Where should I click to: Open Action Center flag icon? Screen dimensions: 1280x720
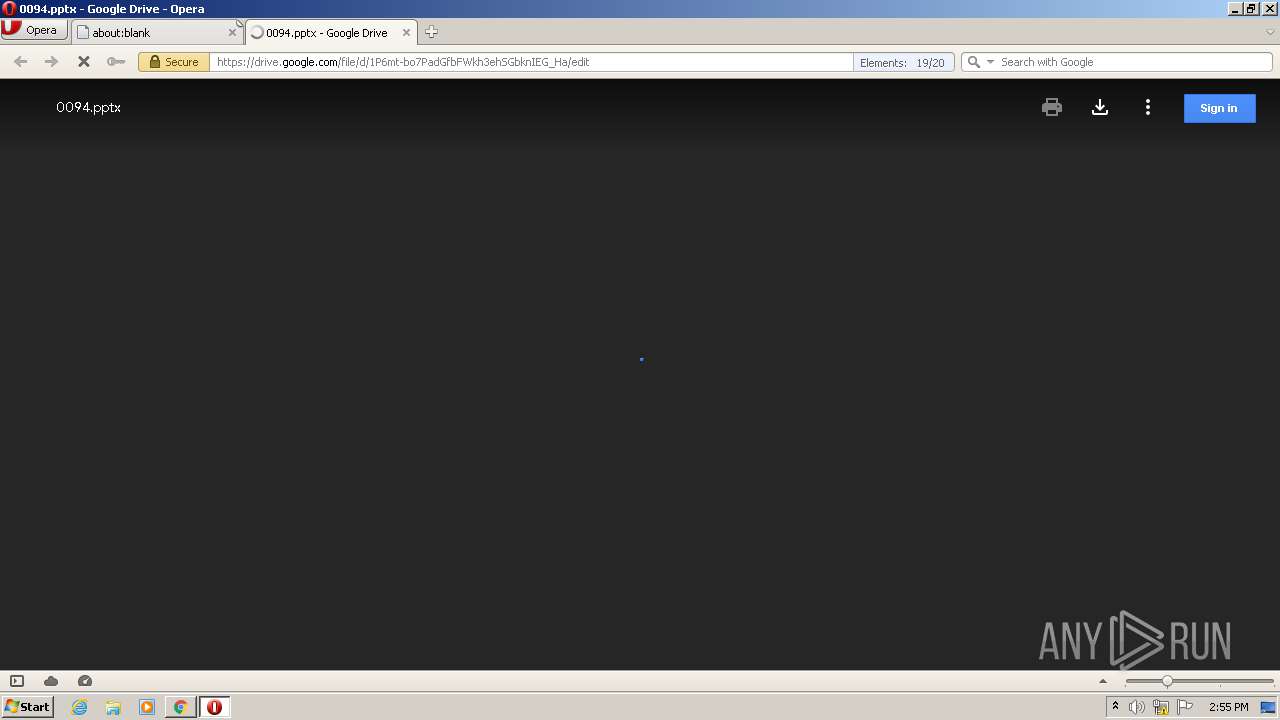coord(1185,707)
